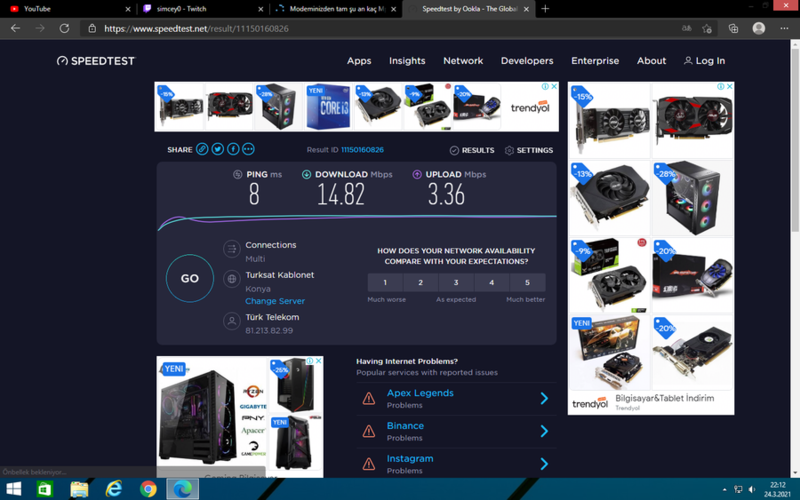Start test with the GO button
The image size is (800, 500).
tap(190, 278)
